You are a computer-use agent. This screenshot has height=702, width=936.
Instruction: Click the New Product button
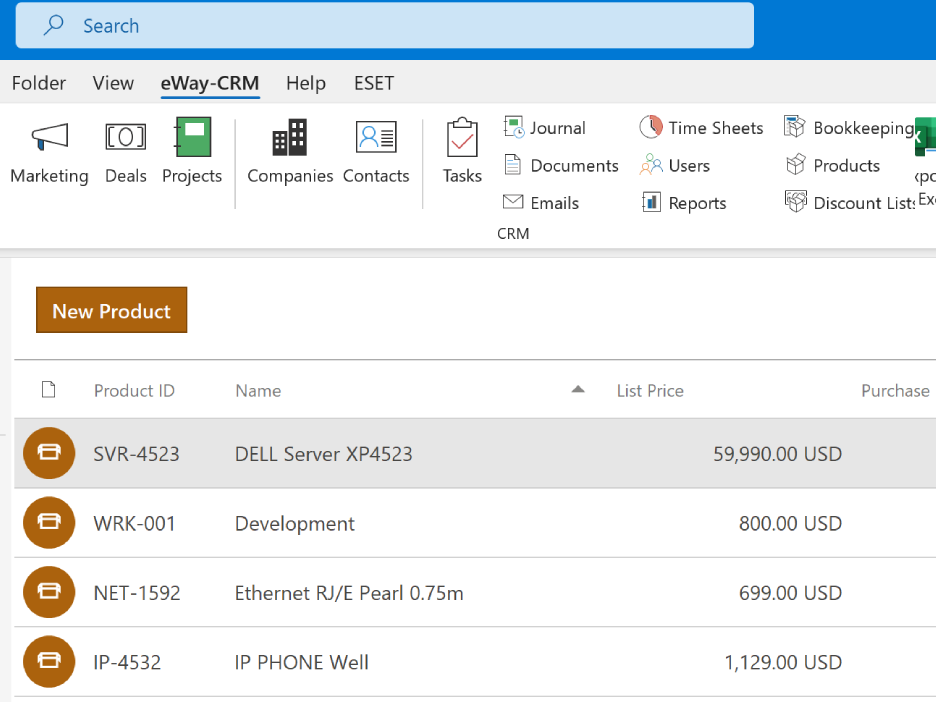point(112,310)
